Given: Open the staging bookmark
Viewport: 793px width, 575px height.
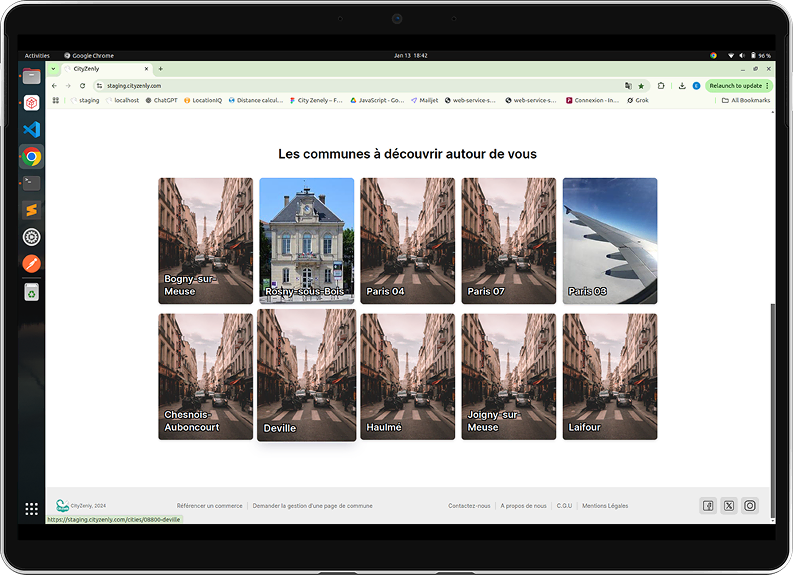Looking at the screenshot, I should coord(85,100).
